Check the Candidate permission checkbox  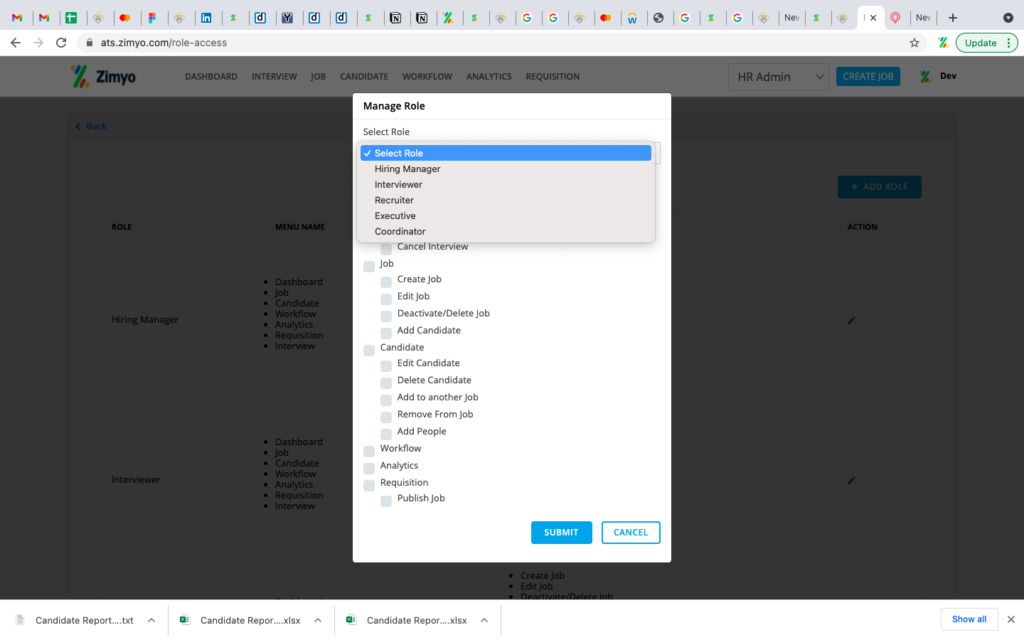coord(369,350)
